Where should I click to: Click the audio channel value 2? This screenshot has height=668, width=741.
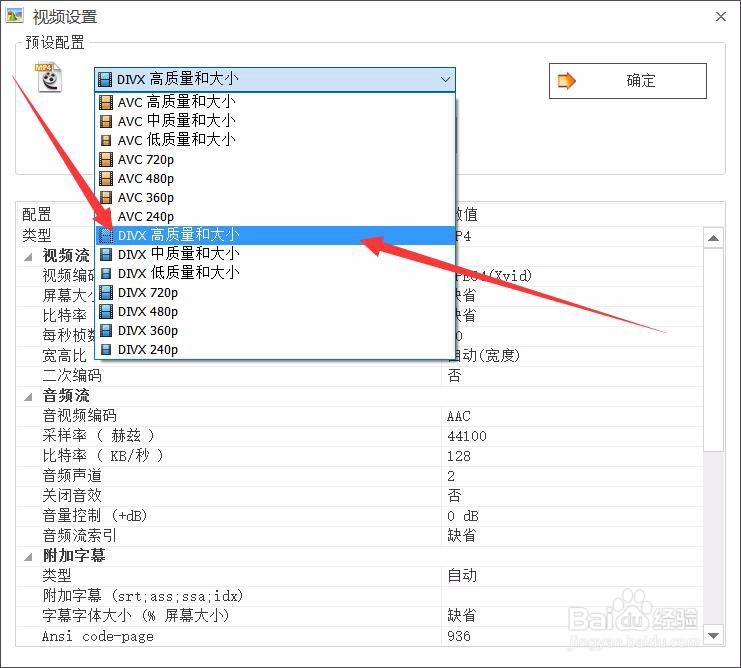451,476
